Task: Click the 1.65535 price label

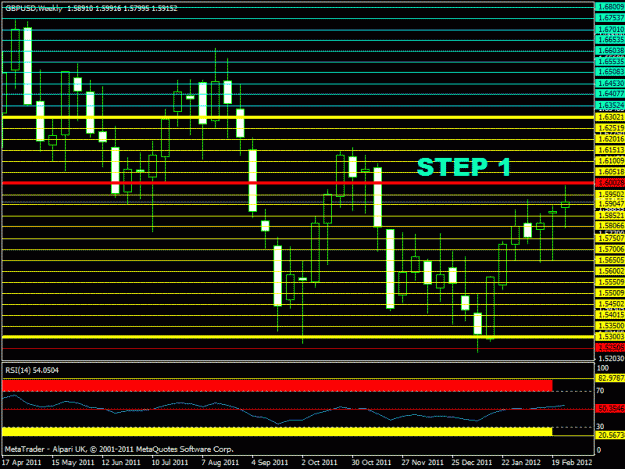Action: [x=610, y=62]
